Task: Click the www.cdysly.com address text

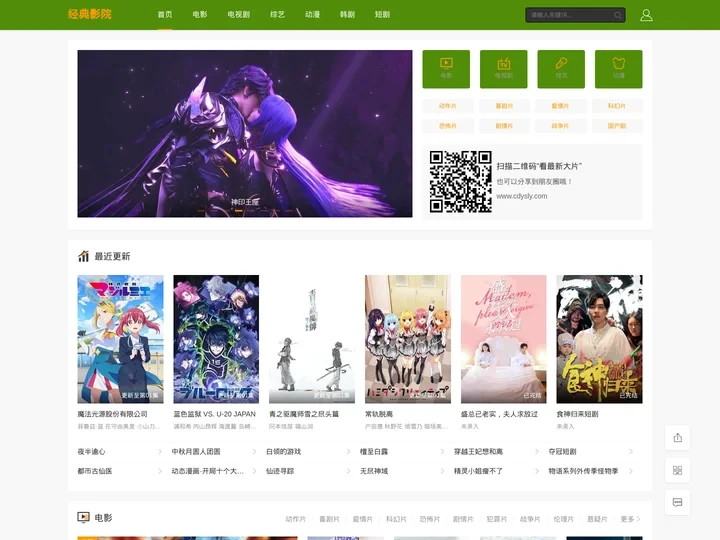Action: [x=522, y=196]
